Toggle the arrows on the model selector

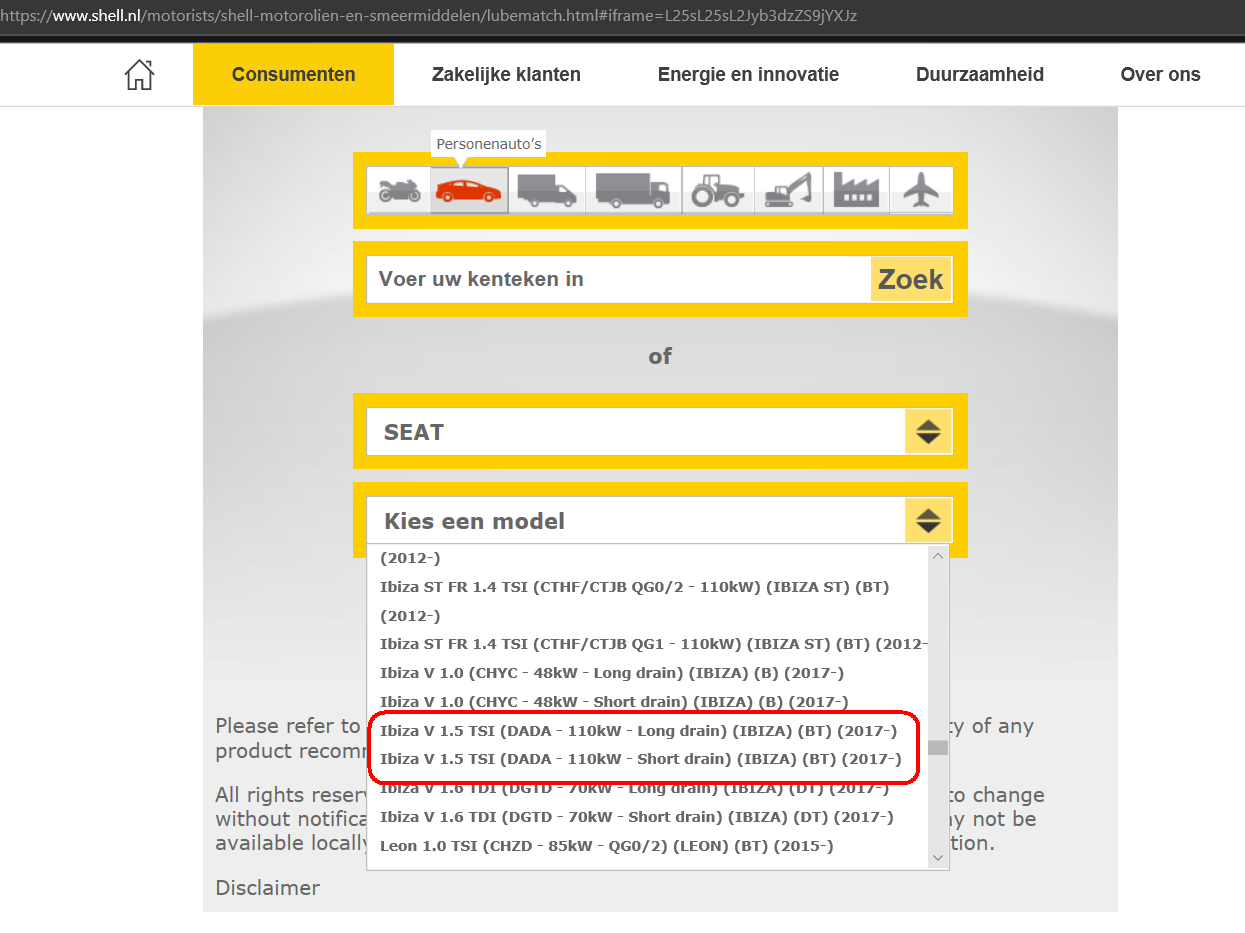coord(929,521)
